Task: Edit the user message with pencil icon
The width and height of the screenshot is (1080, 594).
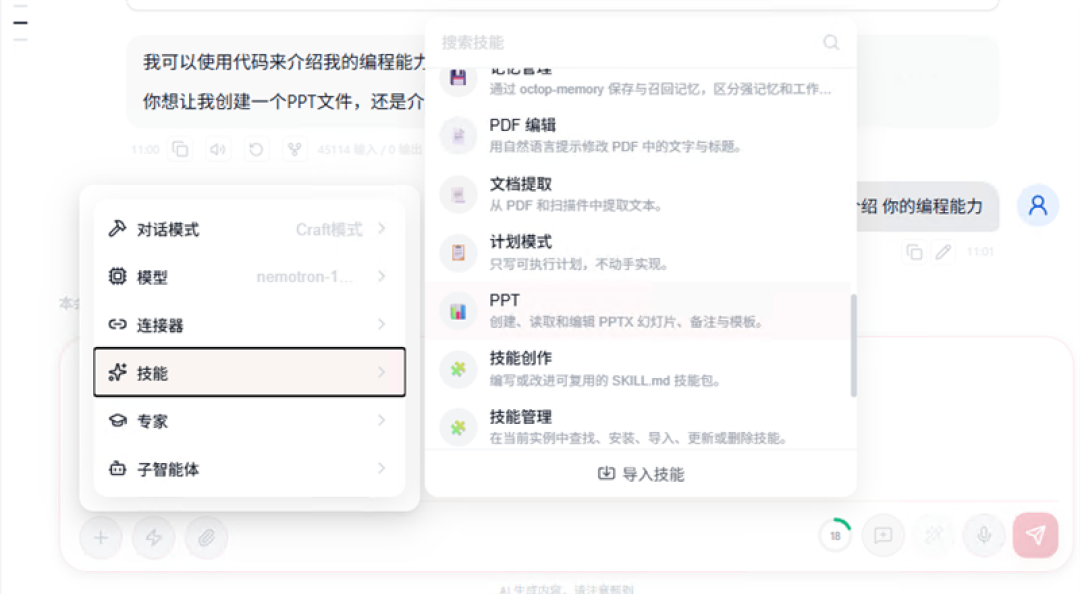Action: click(x=943, y=252)
